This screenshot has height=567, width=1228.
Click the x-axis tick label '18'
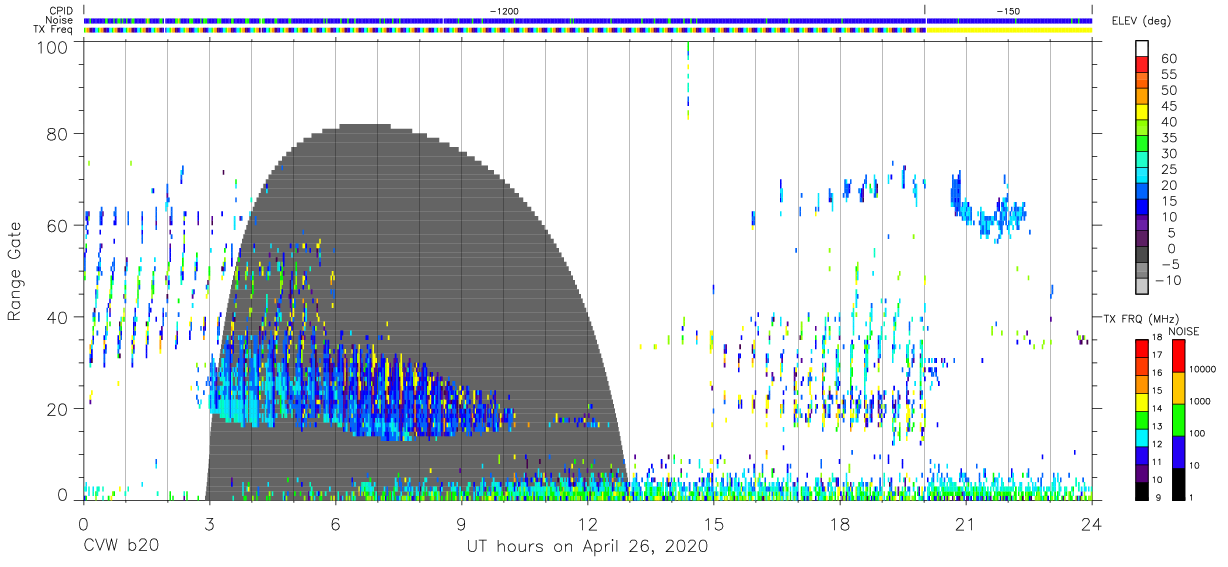(x=840, y=524)
